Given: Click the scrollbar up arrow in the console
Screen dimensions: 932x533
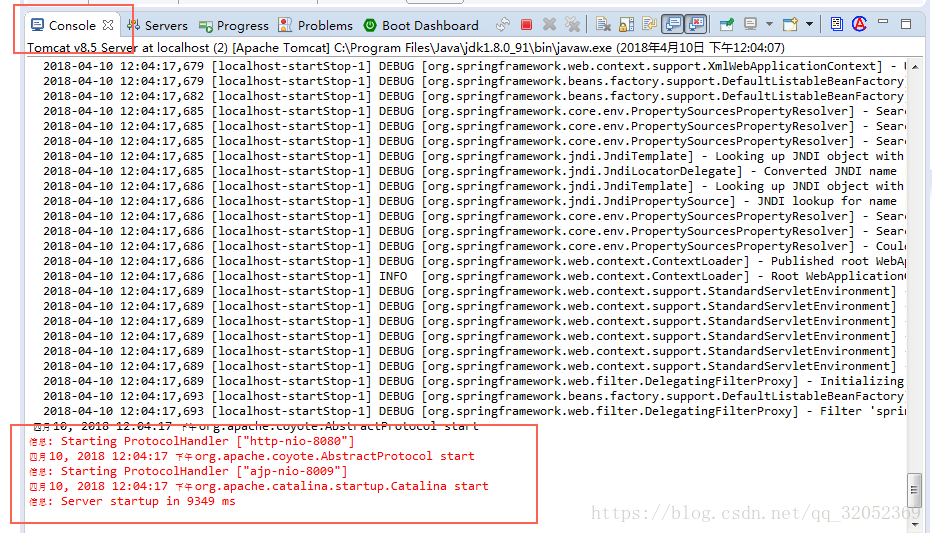Looking at the screenshot, I should pos(915,67).
